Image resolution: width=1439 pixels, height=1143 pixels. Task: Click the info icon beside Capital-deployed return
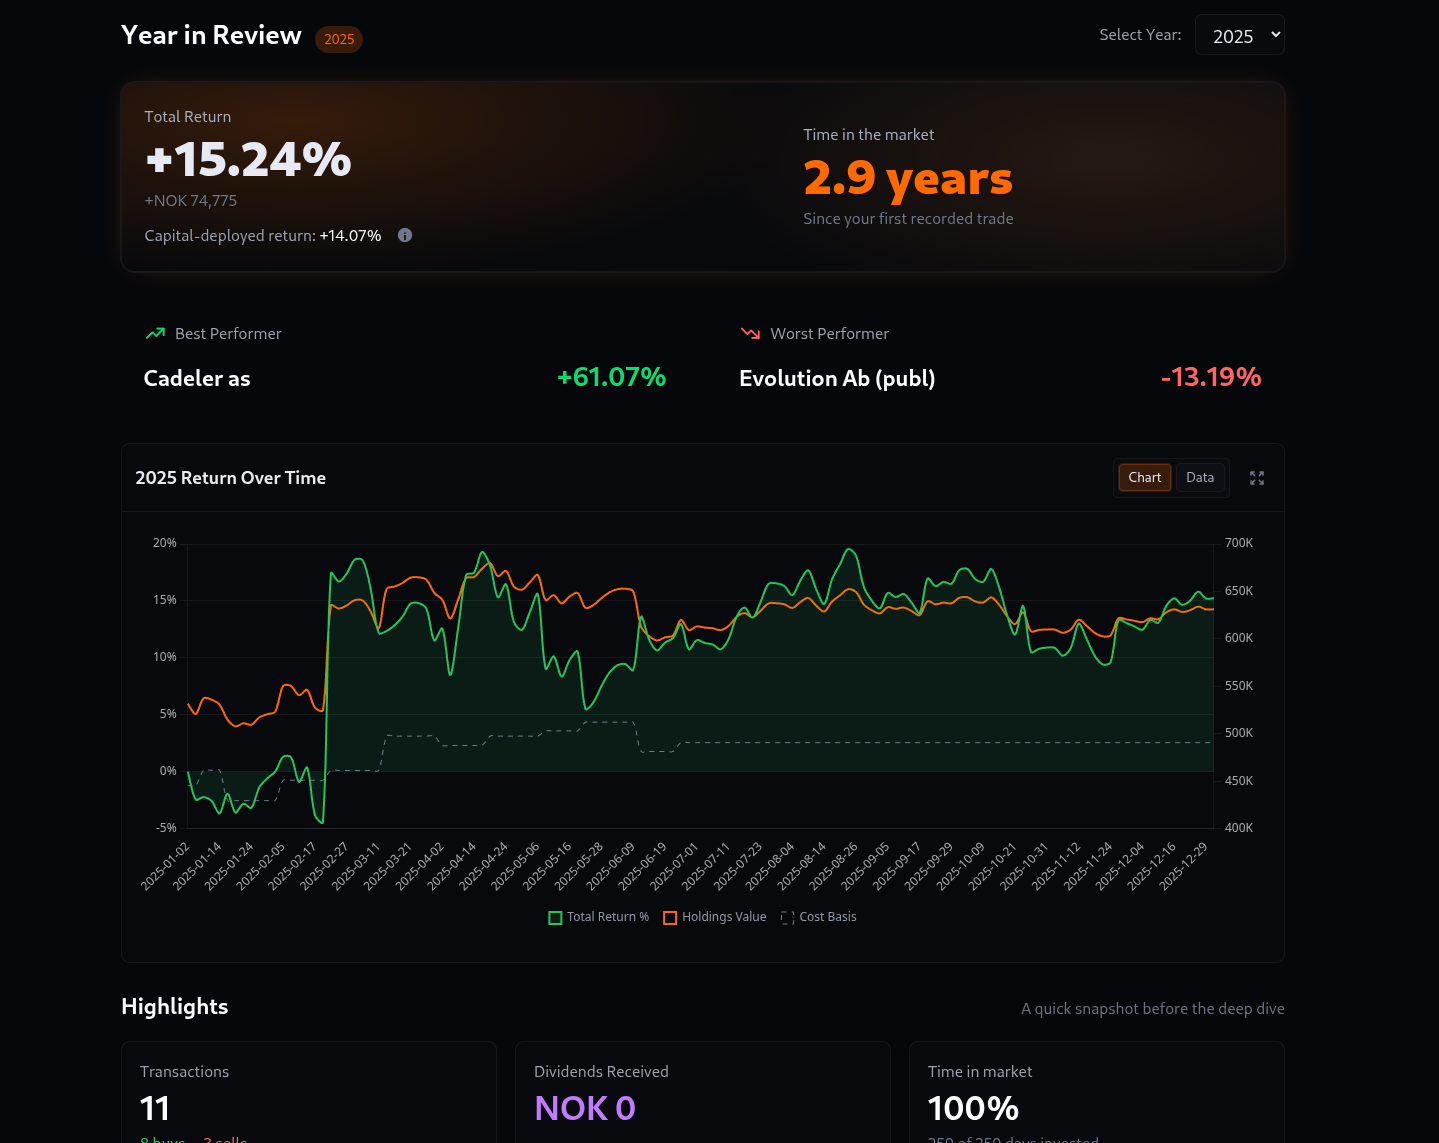pyautogui.click(x=405, y=235)
